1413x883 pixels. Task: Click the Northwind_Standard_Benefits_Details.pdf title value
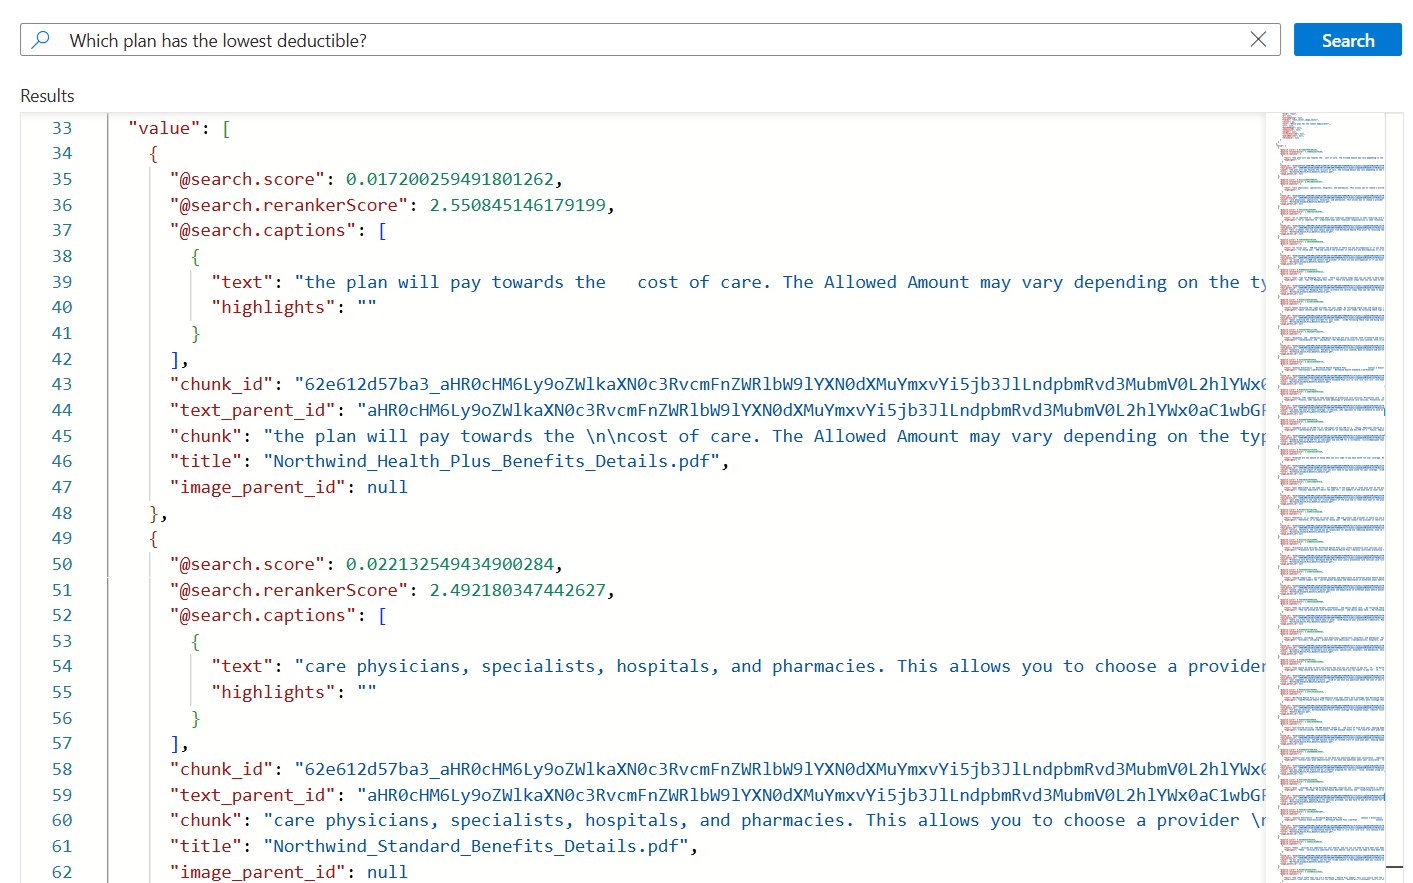[480, 846]
